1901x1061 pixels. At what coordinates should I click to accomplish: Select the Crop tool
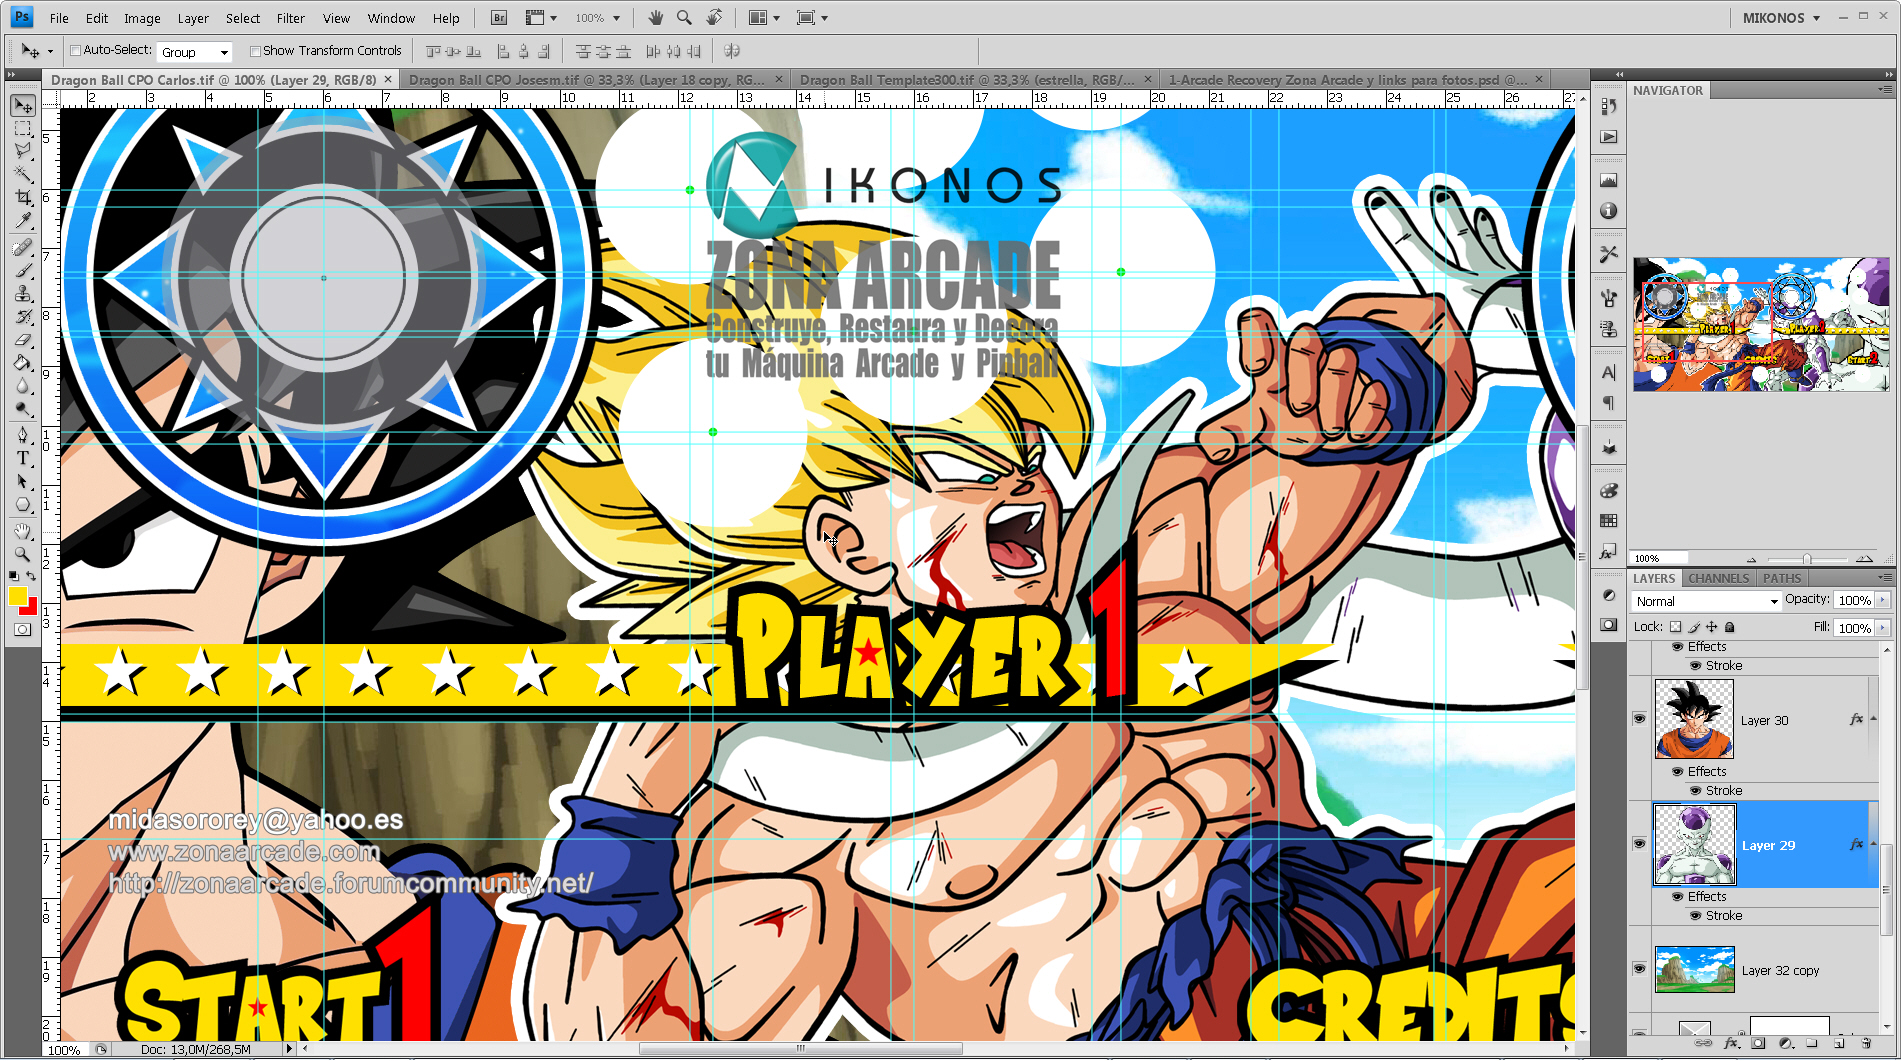(23, 198)
